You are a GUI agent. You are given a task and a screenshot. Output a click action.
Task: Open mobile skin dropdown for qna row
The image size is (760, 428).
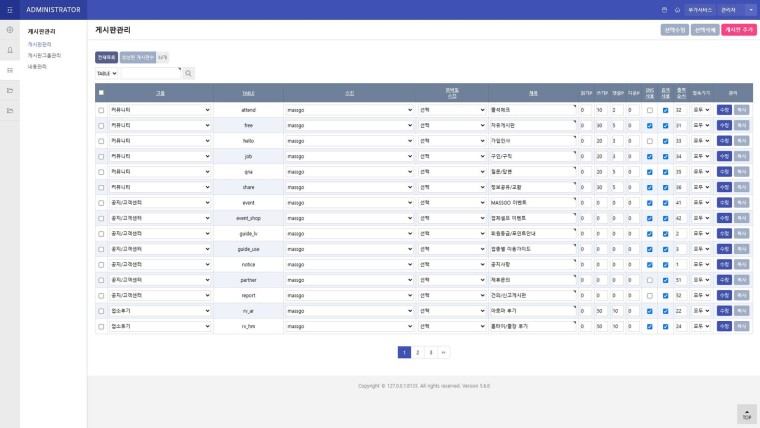(452, 172)
